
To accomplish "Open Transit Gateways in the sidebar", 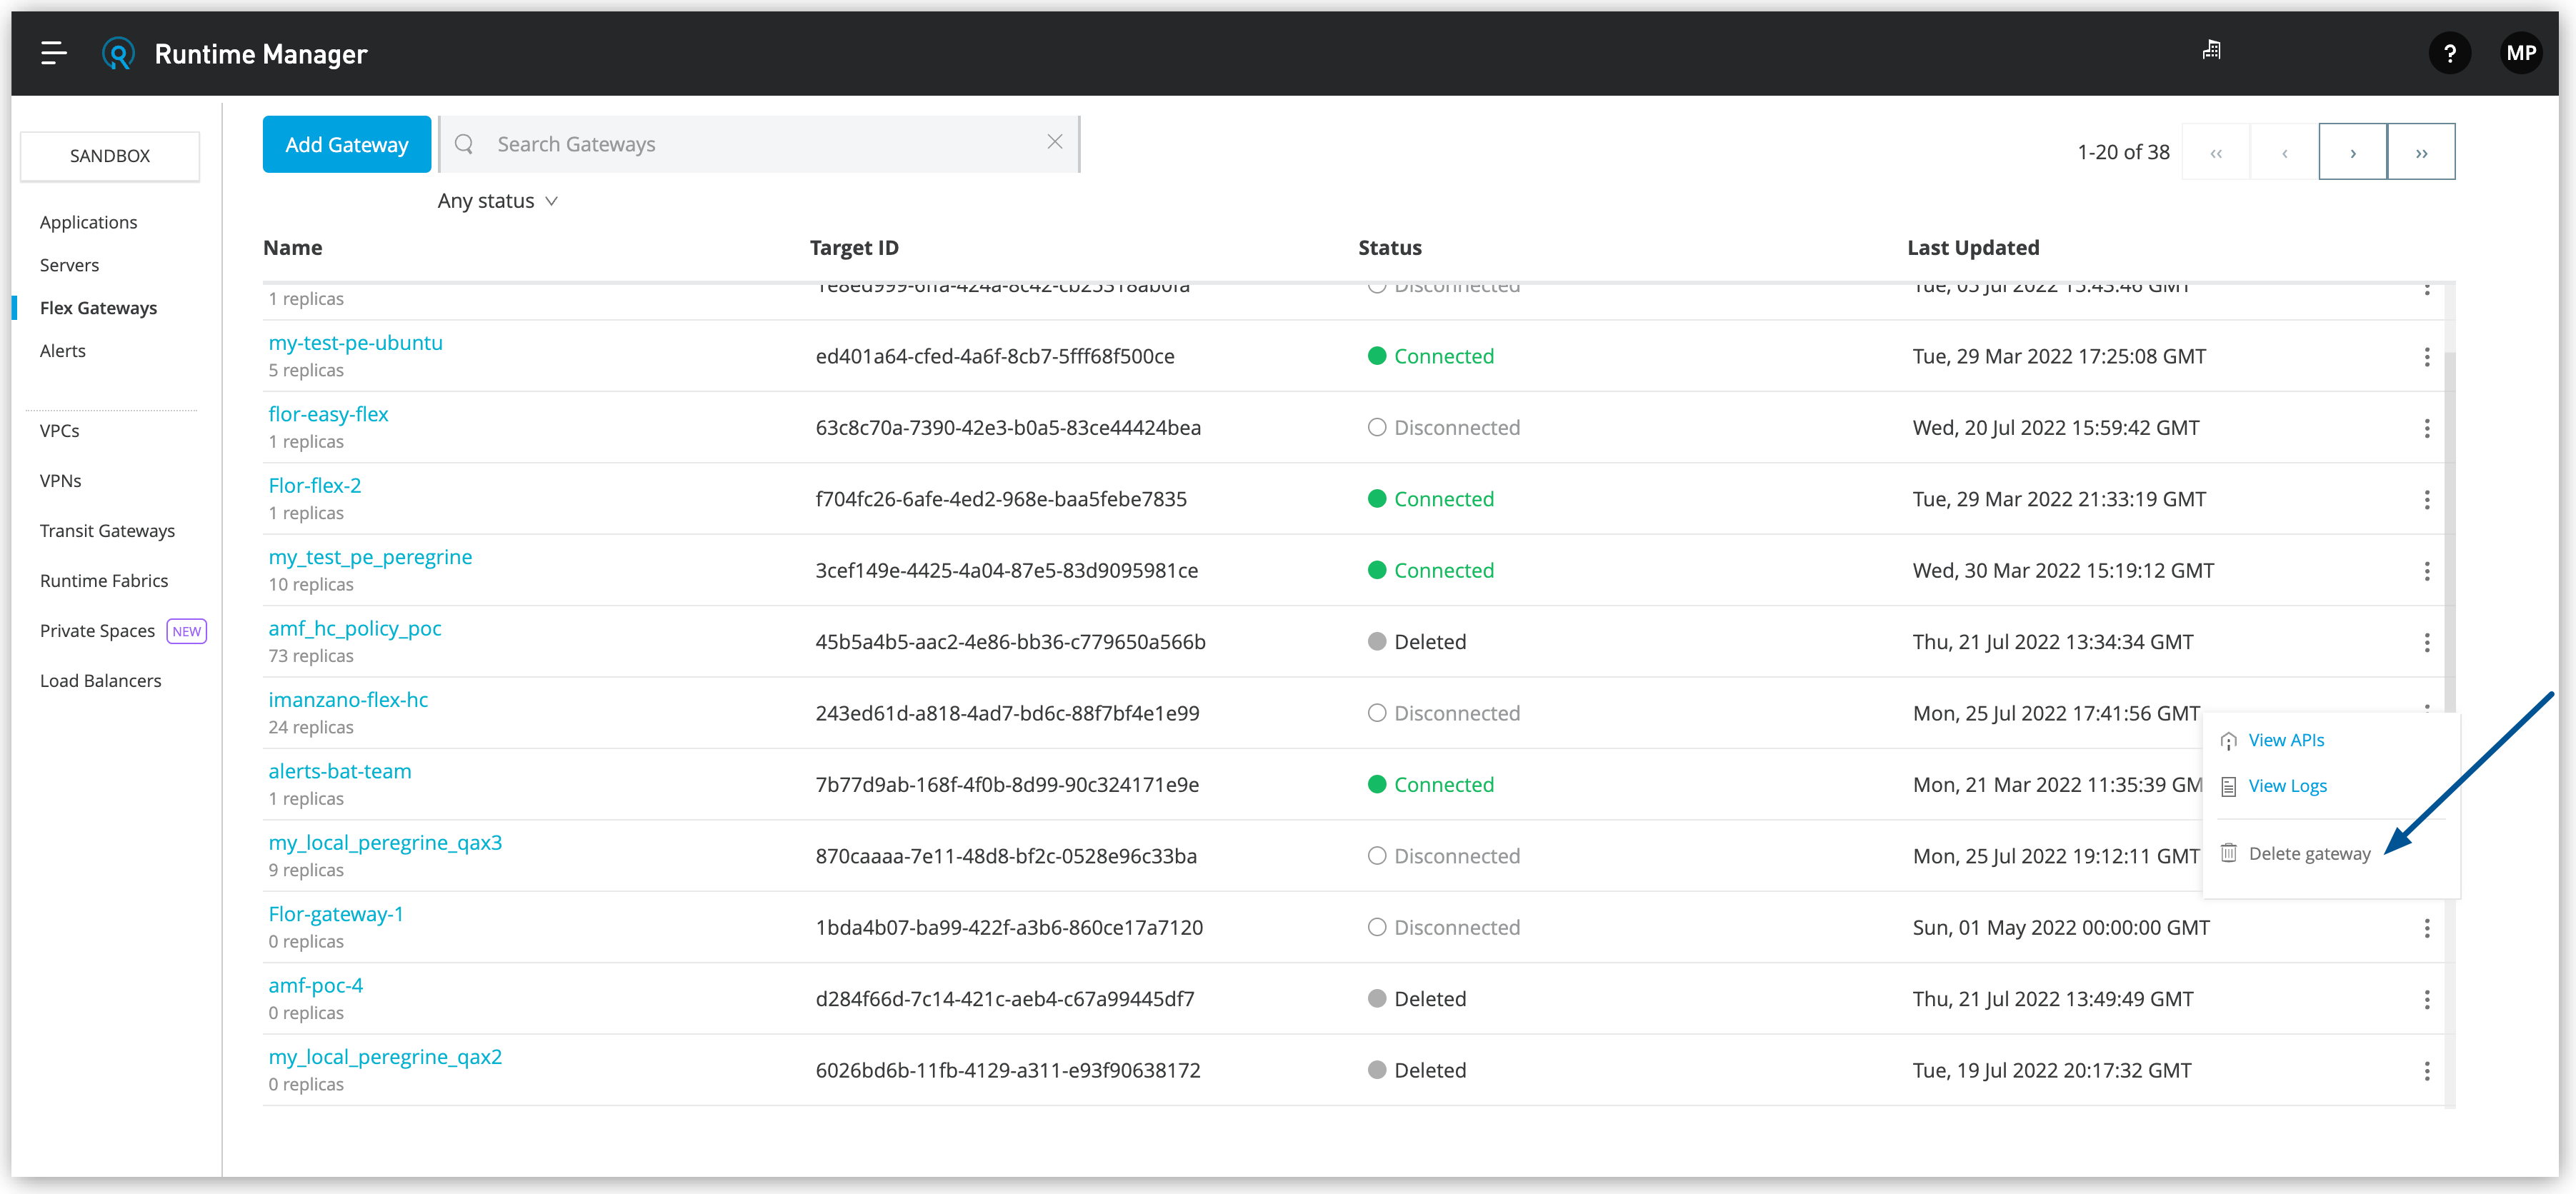I will click(107, 531).
